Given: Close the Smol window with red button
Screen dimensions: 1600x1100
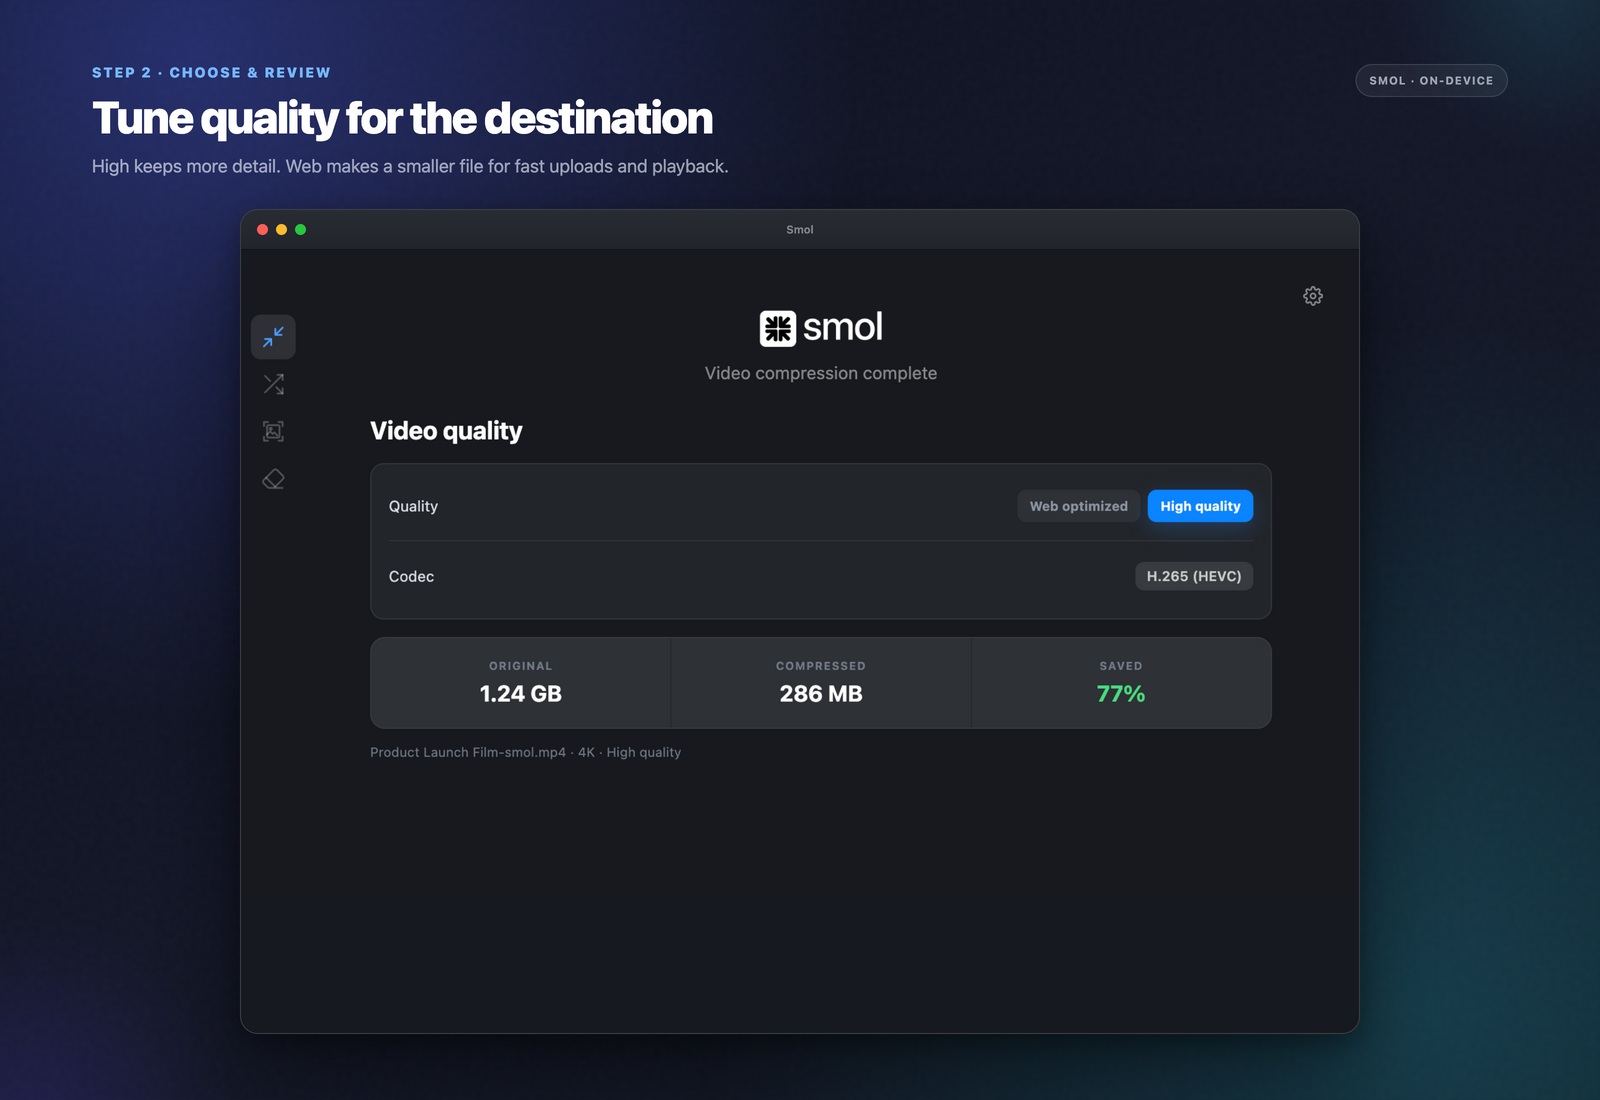Looking at the screenshot, I should coord(263,230).
